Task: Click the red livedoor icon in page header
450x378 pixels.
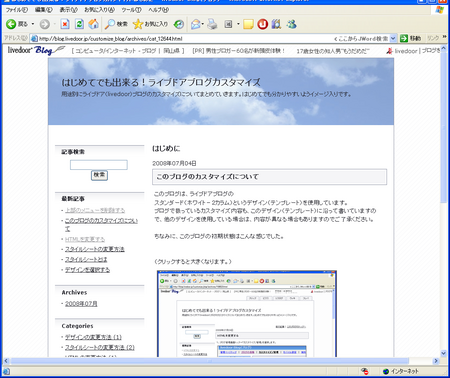Action: [389, 51]
